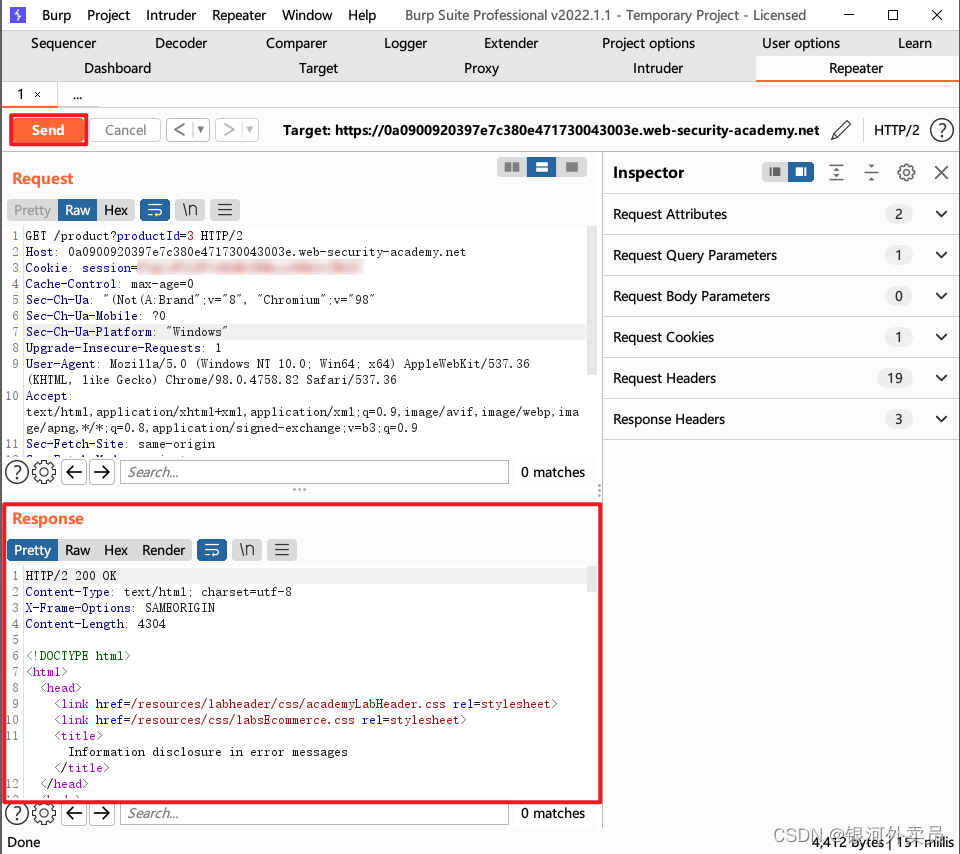Go back in request history
The height and width of the screenshot is (854, 960).
click(x=179, y=130)
